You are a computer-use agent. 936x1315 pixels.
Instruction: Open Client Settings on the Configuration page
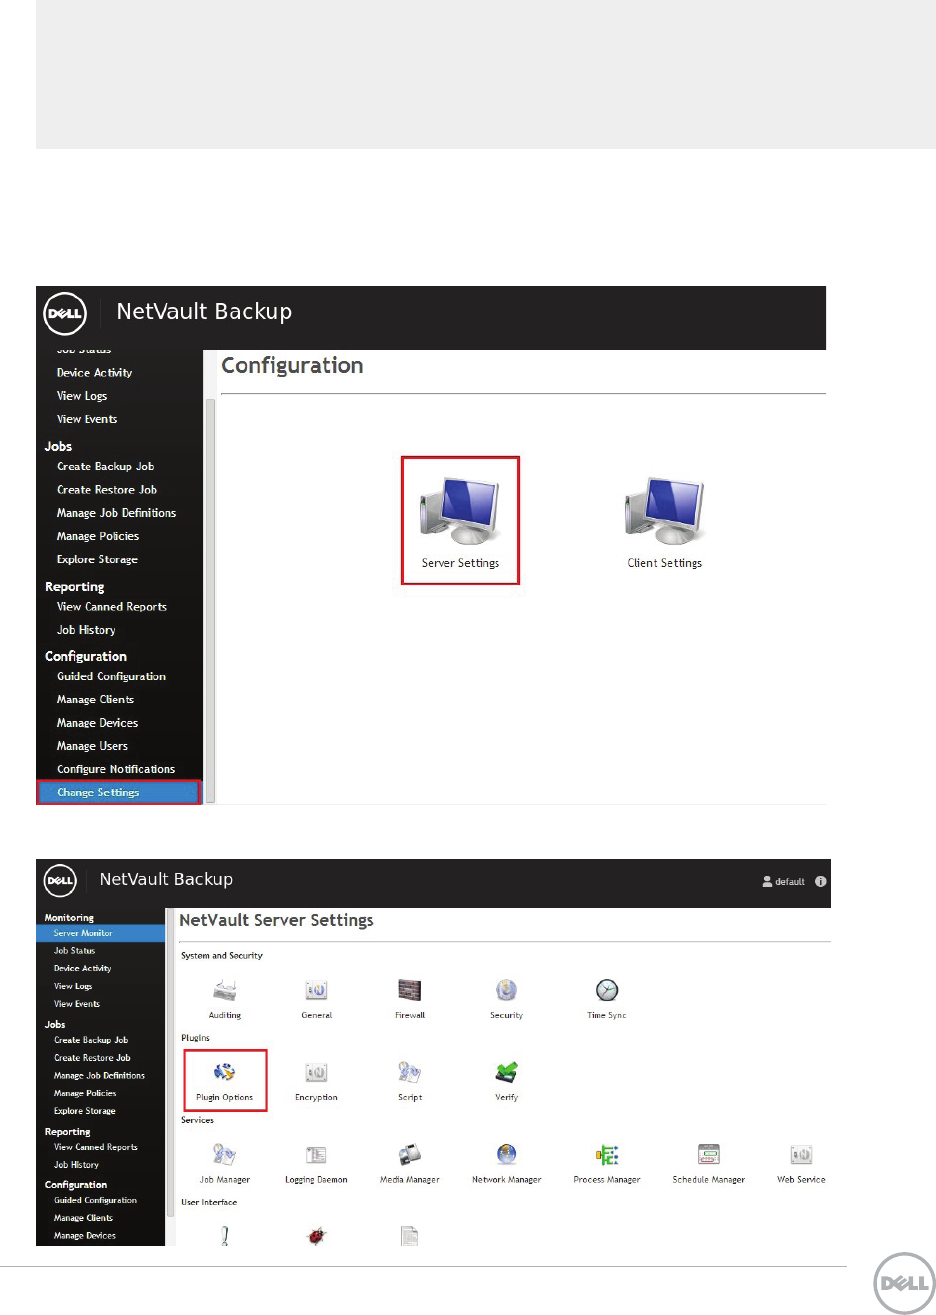664,521
